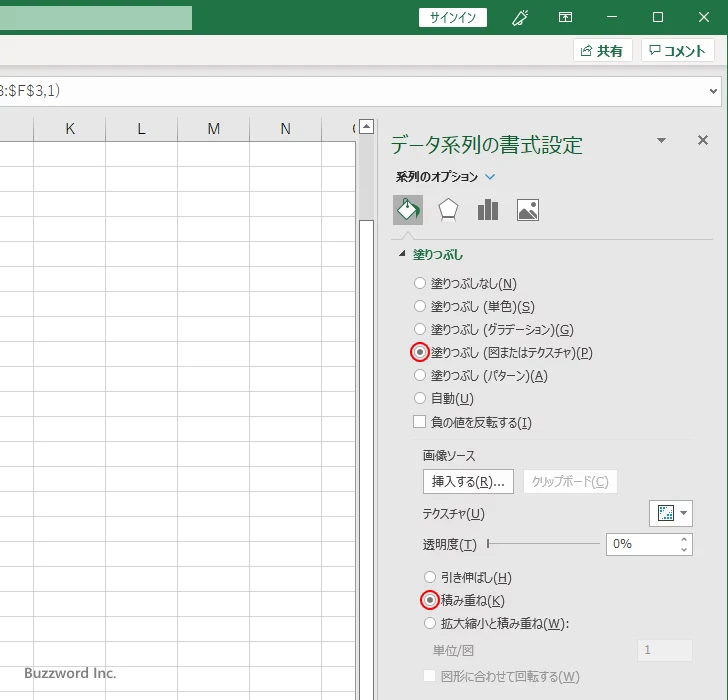Image resolution: width=728 pixels, height=700 pixels.
Task: Click the サインイン button
Action: [453, 18]
